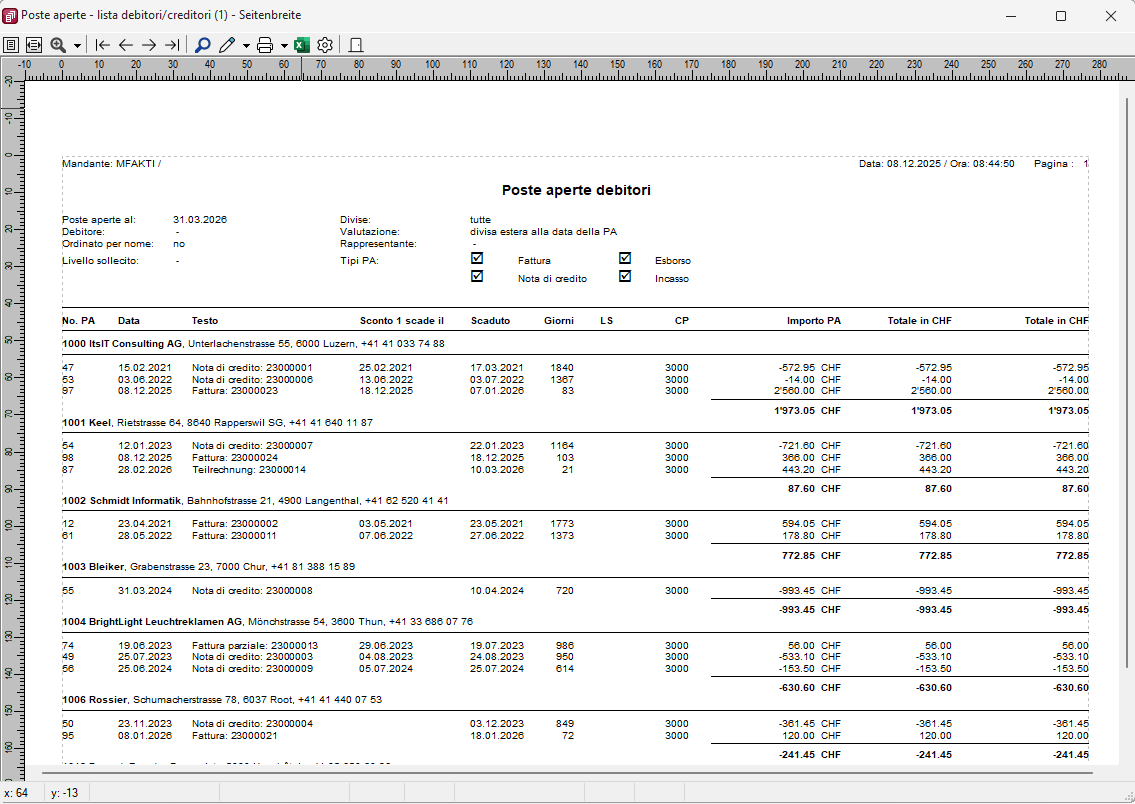Exit preview using the door icon
Screen dimensions: 1135x804
pyautogui.click(x=355, y=45)
